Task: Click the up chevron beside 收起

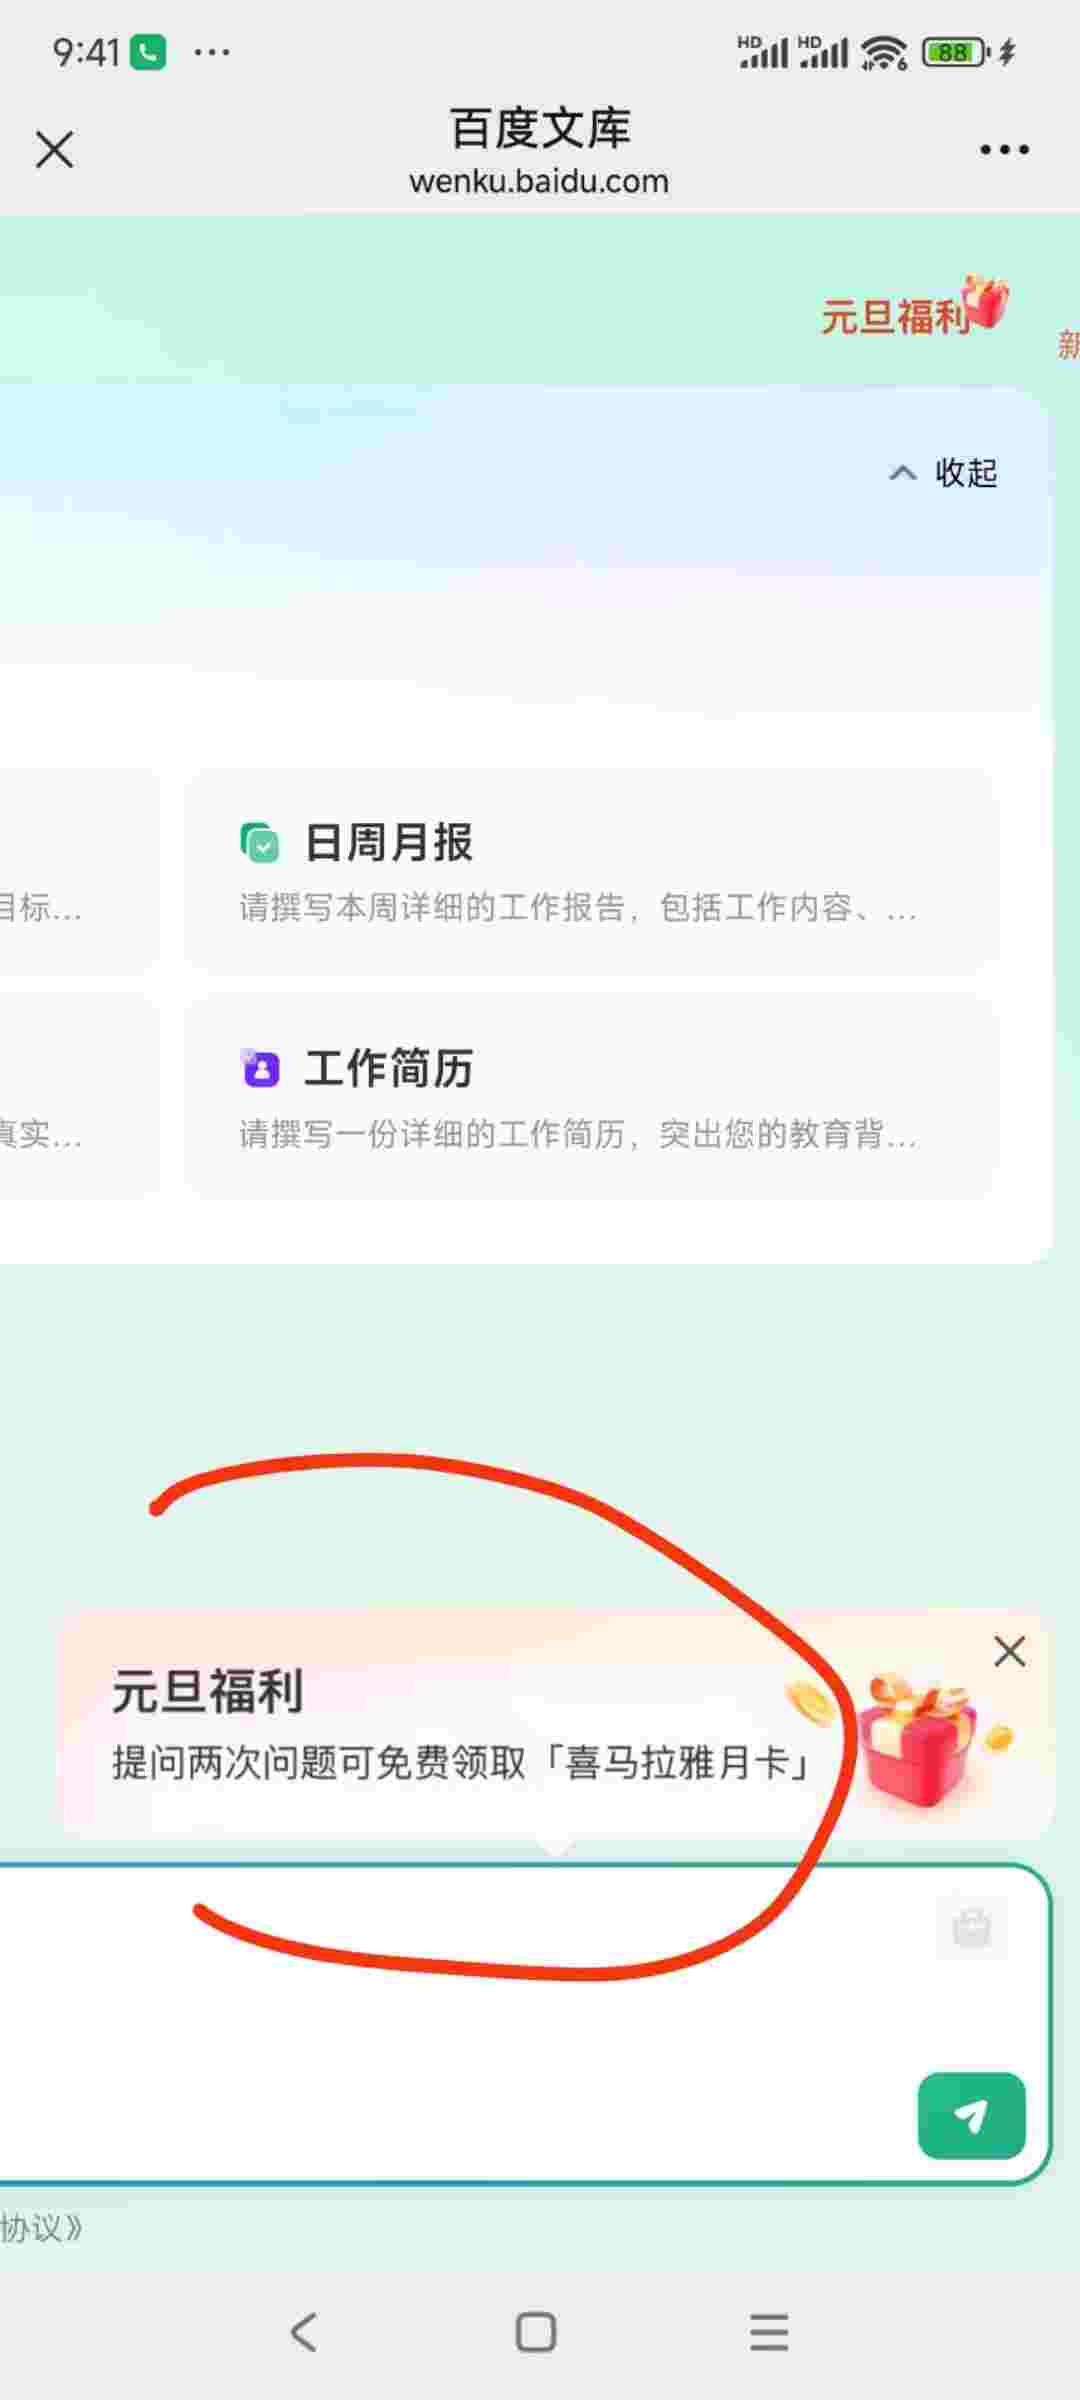Action: [903, 472]
